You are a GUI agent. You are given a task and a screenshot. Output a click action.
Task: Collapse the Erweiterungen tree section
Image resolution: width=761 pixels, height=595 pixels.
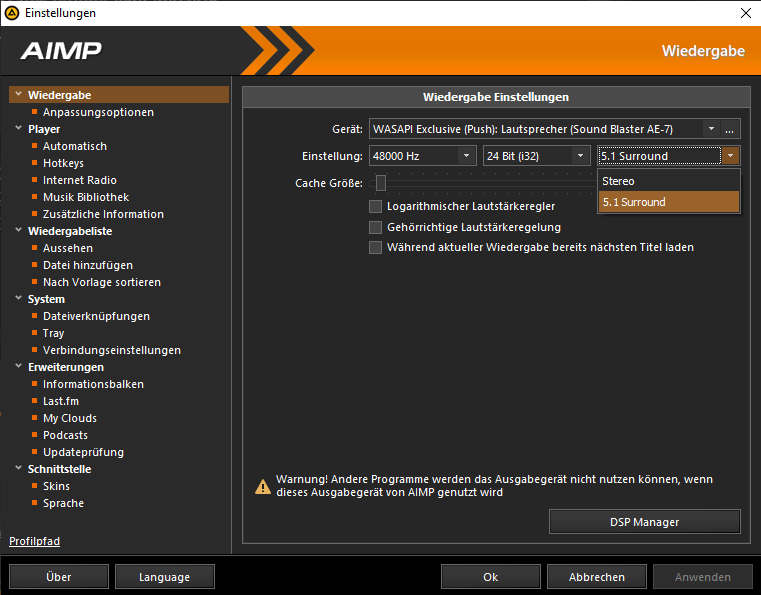(x=18, y=366)
